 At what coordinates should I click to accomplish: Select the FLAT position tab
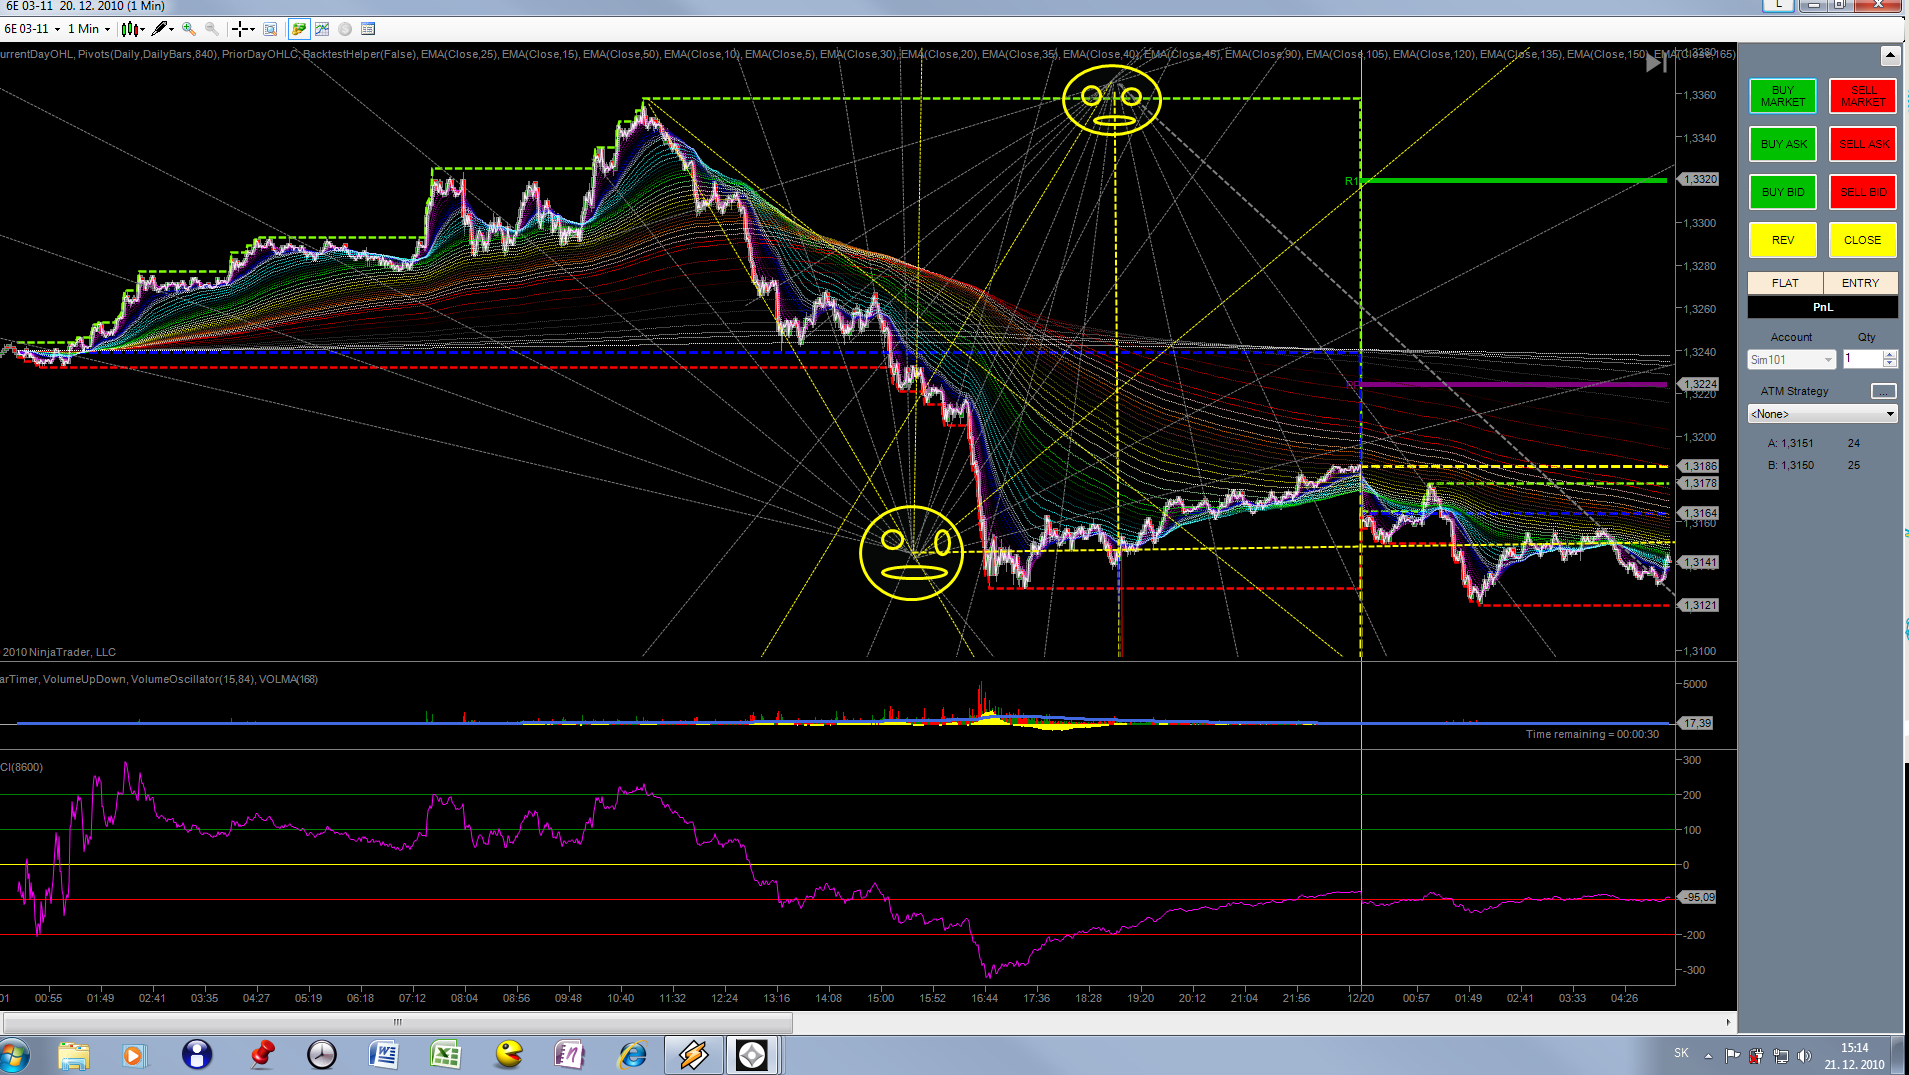coord(1785,283)
